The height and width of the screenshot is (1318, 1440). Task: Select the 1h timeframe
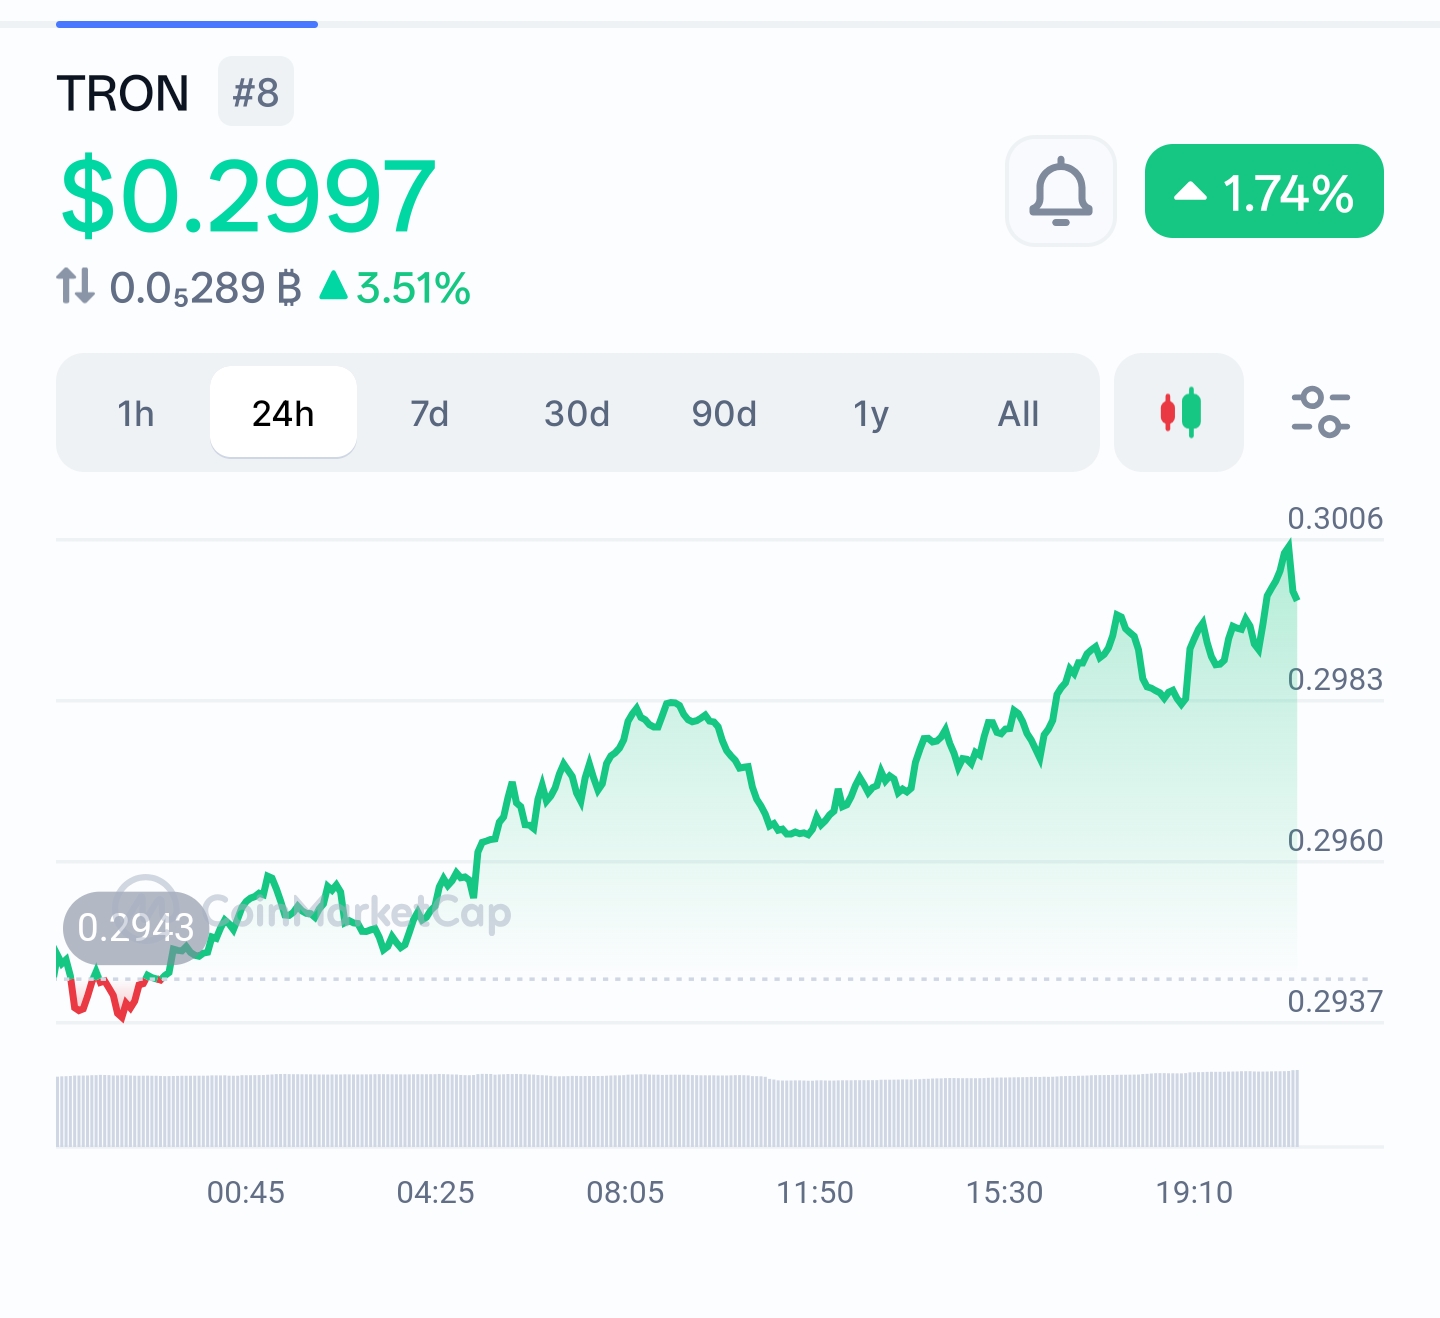coord(136,413)
